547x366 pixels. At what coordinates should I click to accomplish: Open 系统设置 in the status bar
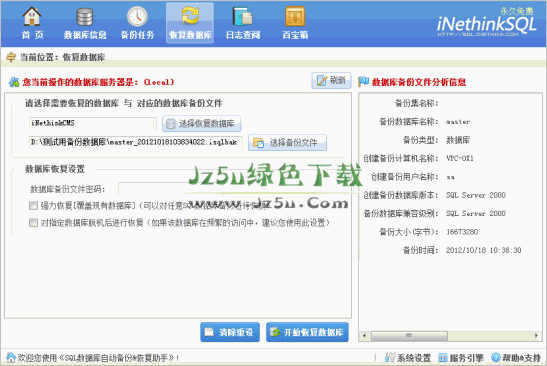pyautogui.click(x=408, y=358)
